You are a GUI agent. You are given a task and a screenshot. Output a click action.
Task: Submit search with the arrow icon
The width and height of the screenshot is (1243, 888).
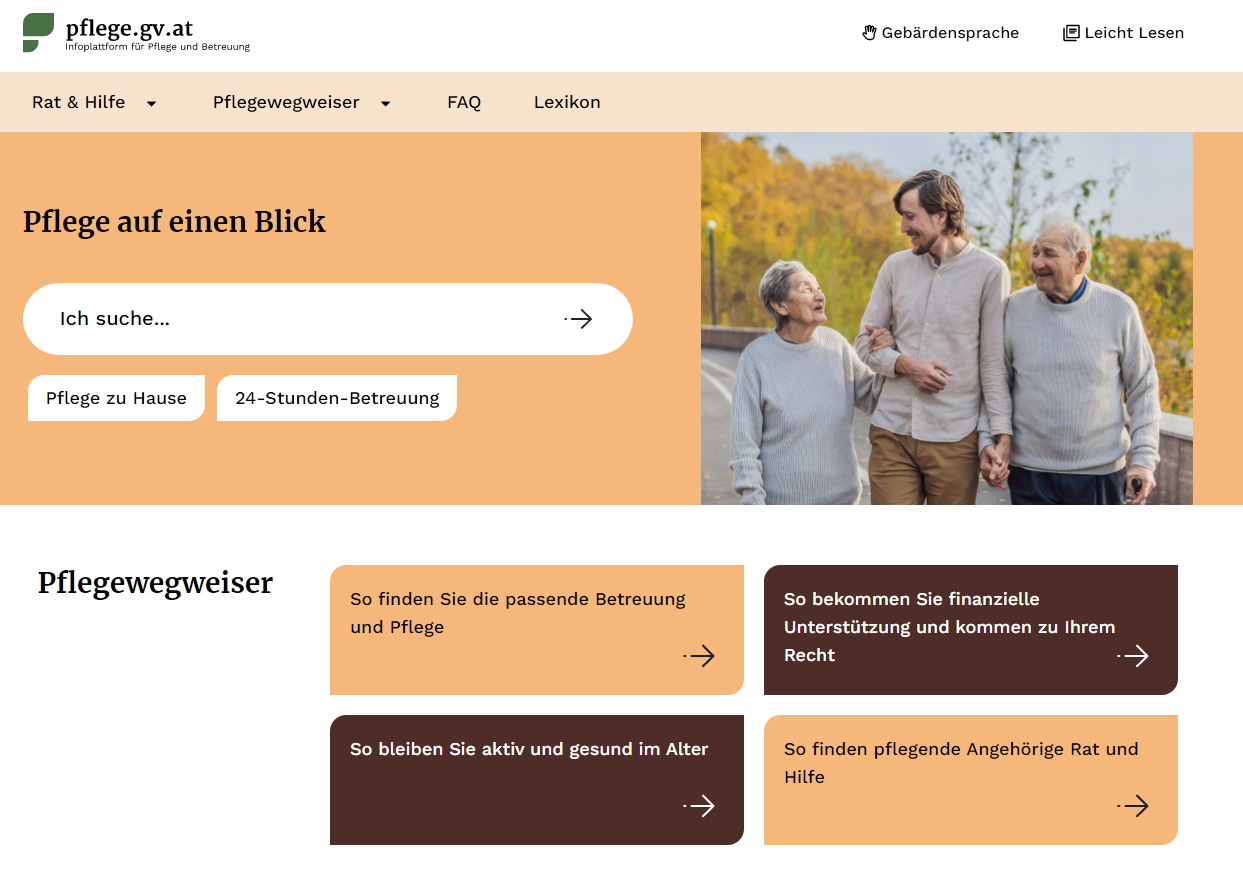point(579,319)
